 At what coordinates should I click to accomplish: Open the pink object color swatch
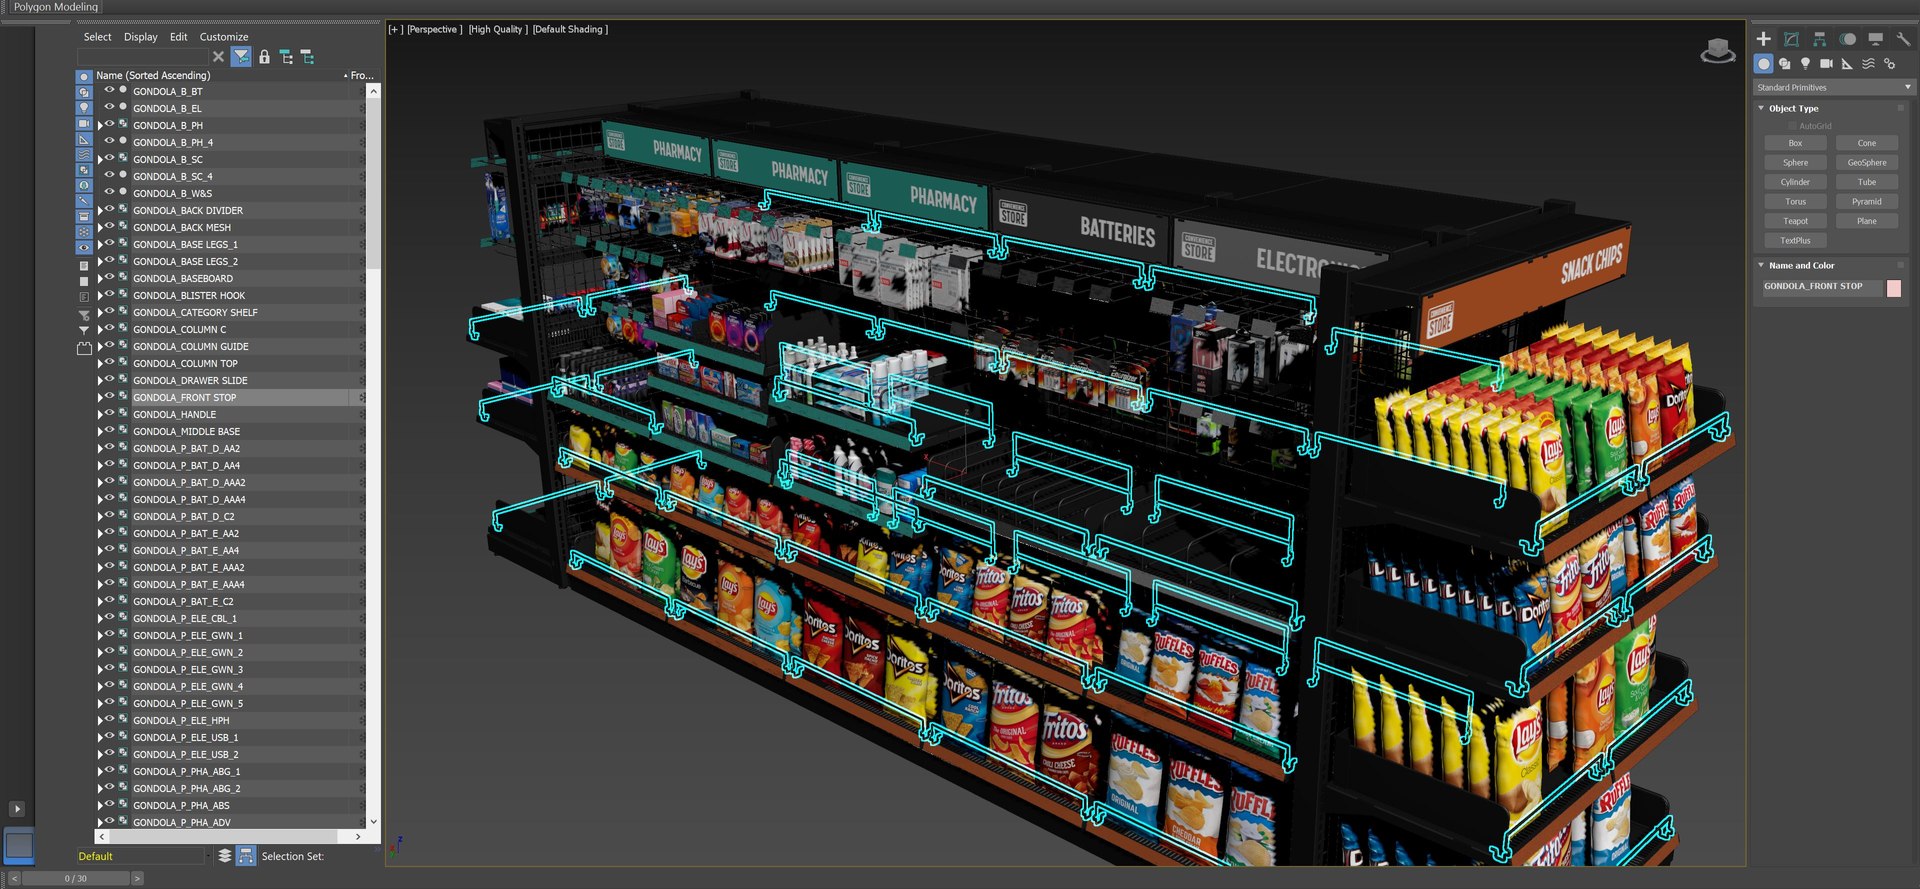coord(1893,288)
